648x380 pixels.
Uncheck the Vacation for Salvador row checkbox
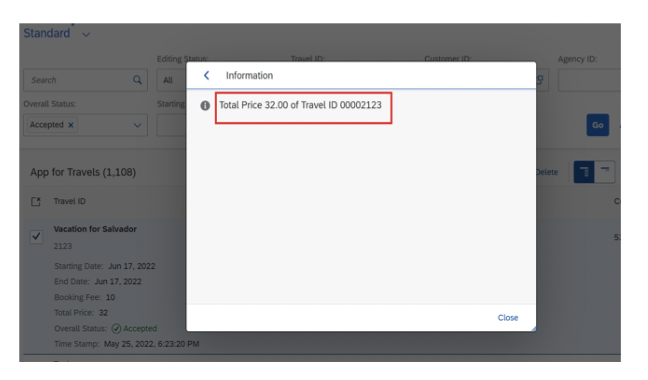click(x=36, y=236)
